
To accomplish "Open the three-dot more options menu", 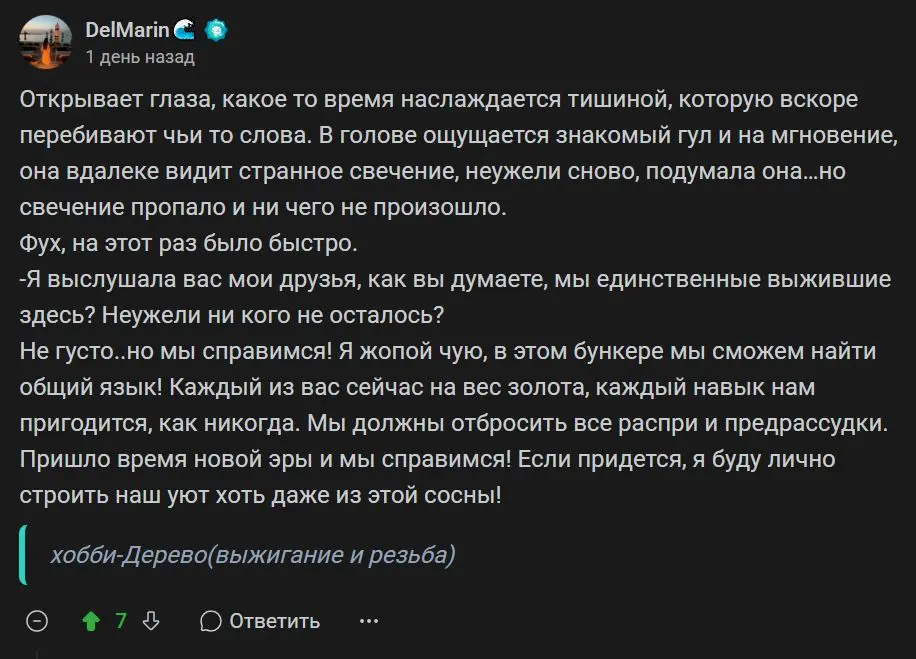I will 369,621.
